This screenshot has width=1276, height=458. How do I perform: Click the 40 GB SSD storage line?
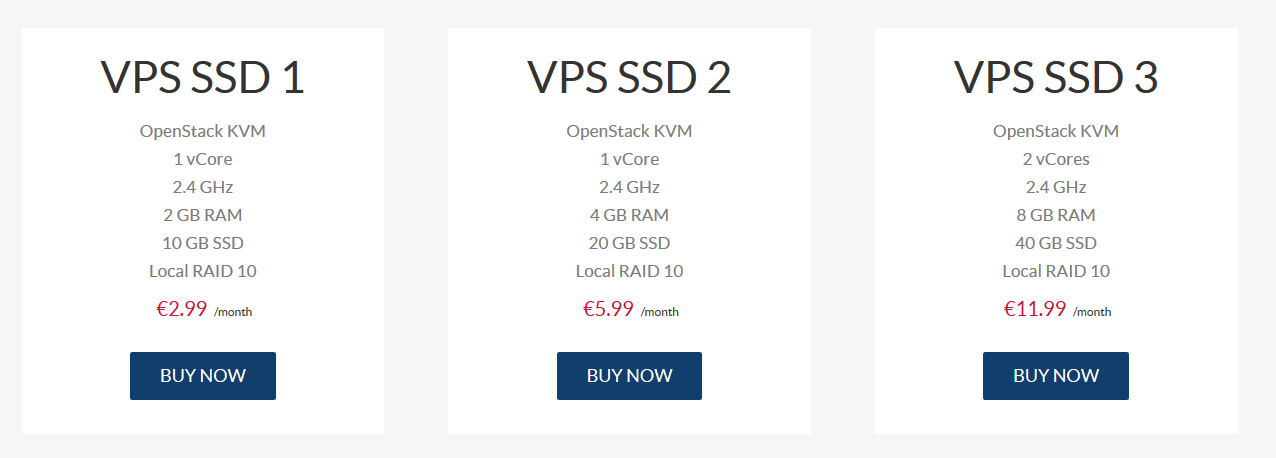(1056, 243)
